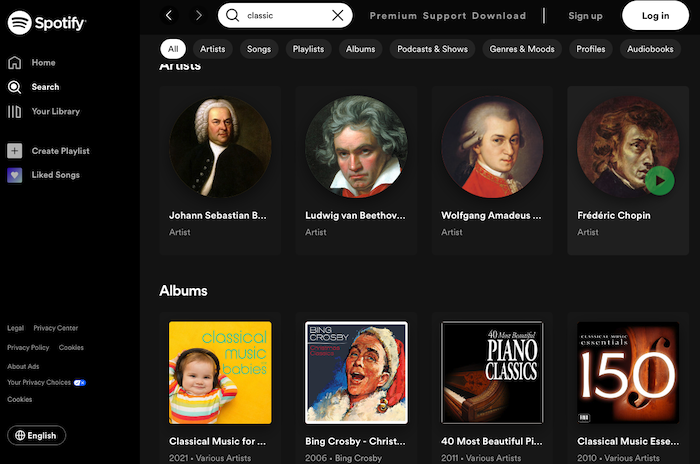Click the Log in button
This screenshot has height=464, width=700.
click(x=655, y=16)
